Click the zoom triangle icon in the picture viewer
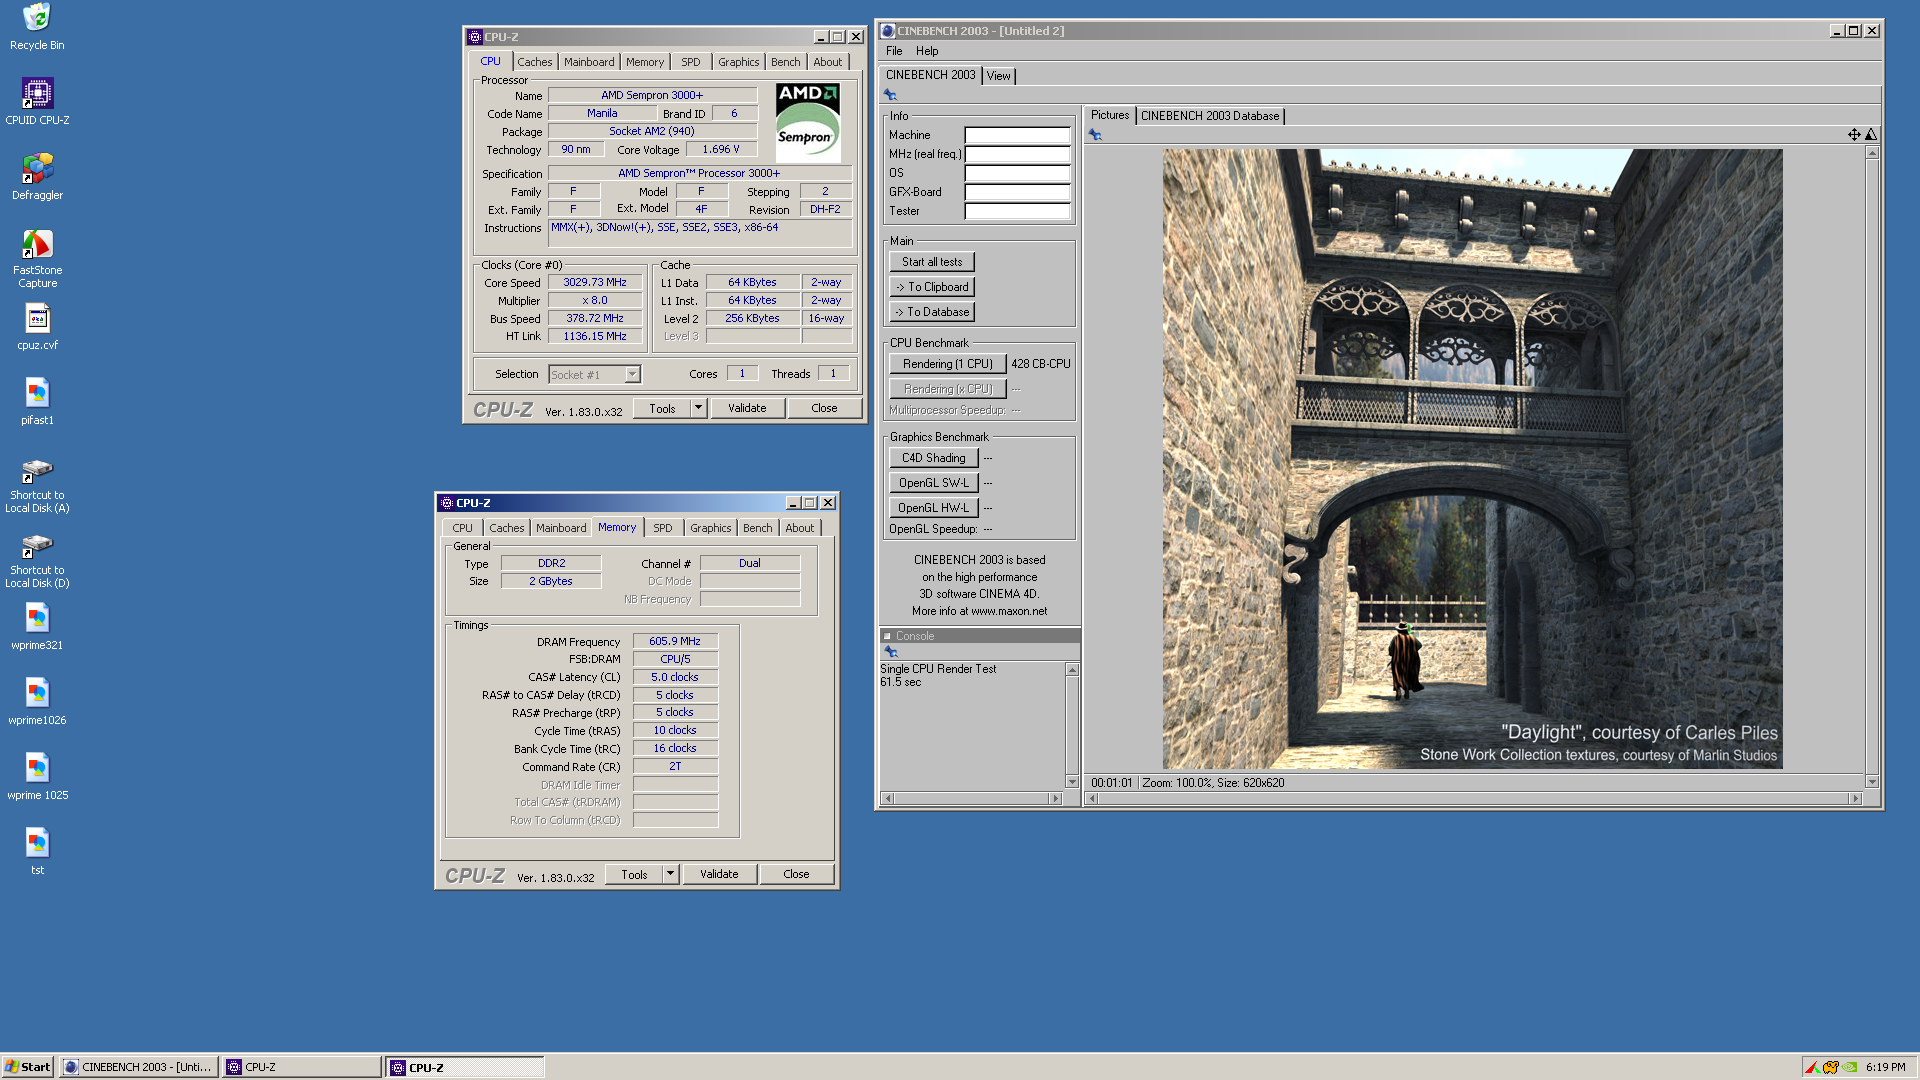This screenshot has width=1920, height=1080. [x=1871, y=135]
